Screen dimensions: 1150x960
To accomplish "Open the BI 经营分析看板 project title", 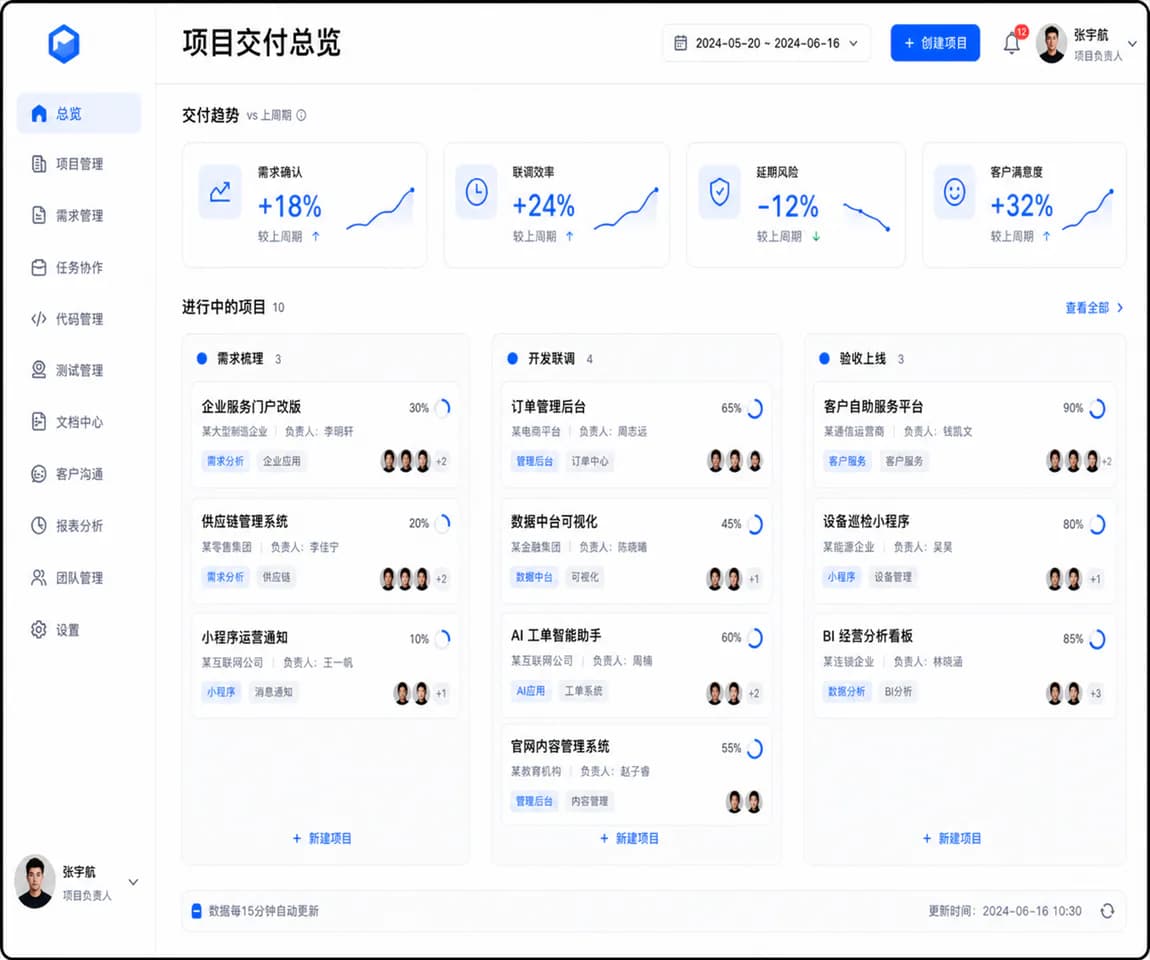I will pos(868,636).
